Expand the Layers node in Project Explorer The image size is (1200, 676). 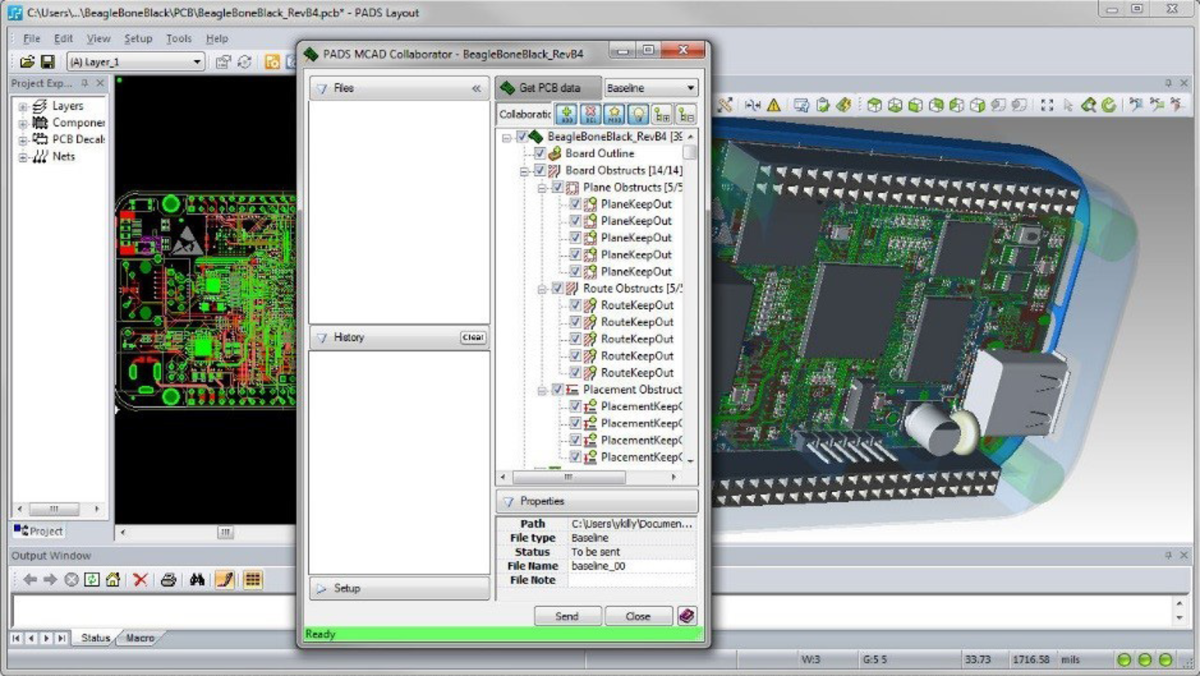(23, 106)
